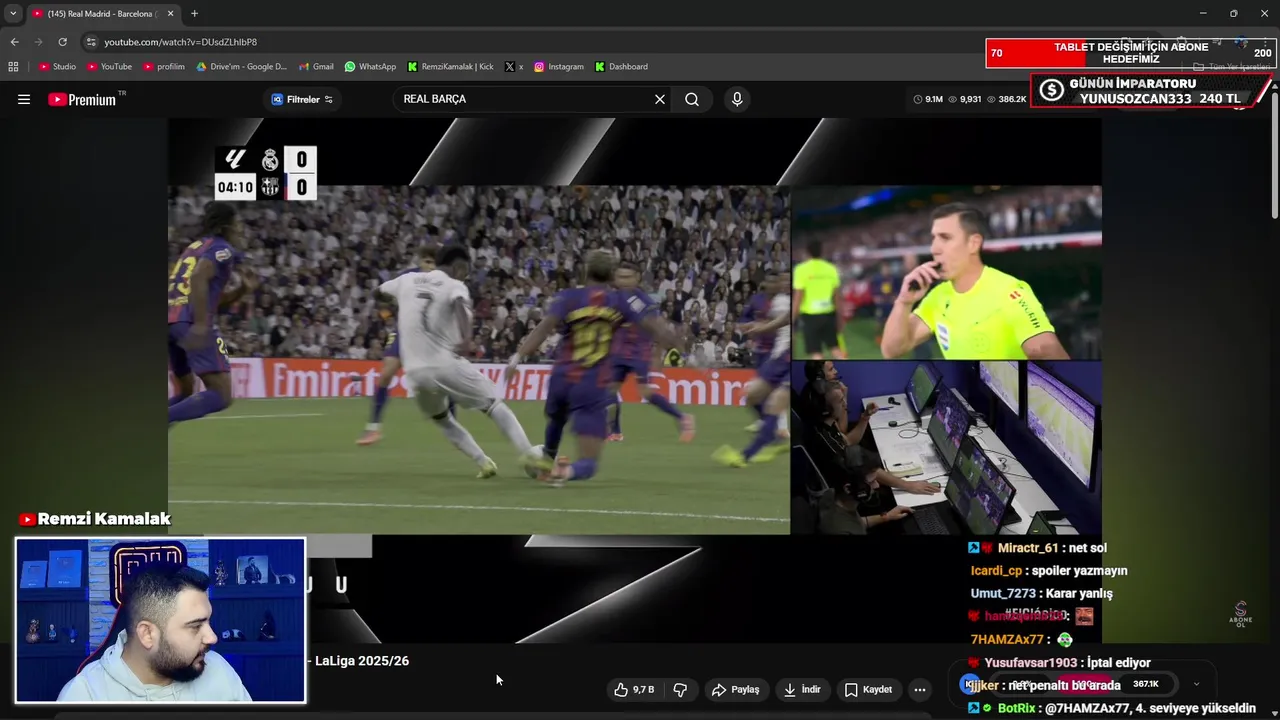Download the video with İndir

pos(802,690)
